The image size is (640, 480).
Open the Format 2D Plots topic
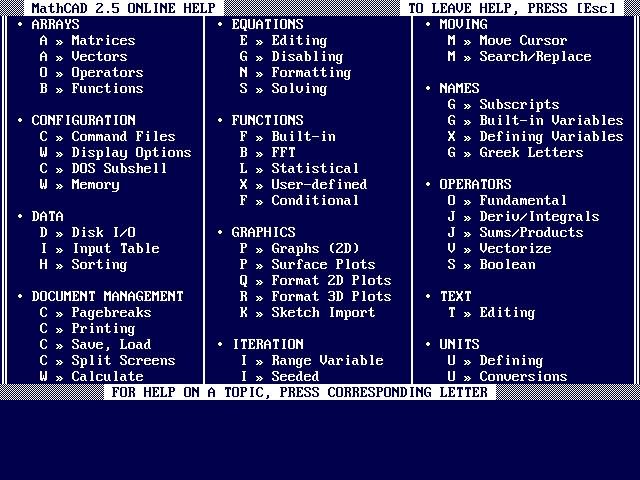(x=331, y=280)
